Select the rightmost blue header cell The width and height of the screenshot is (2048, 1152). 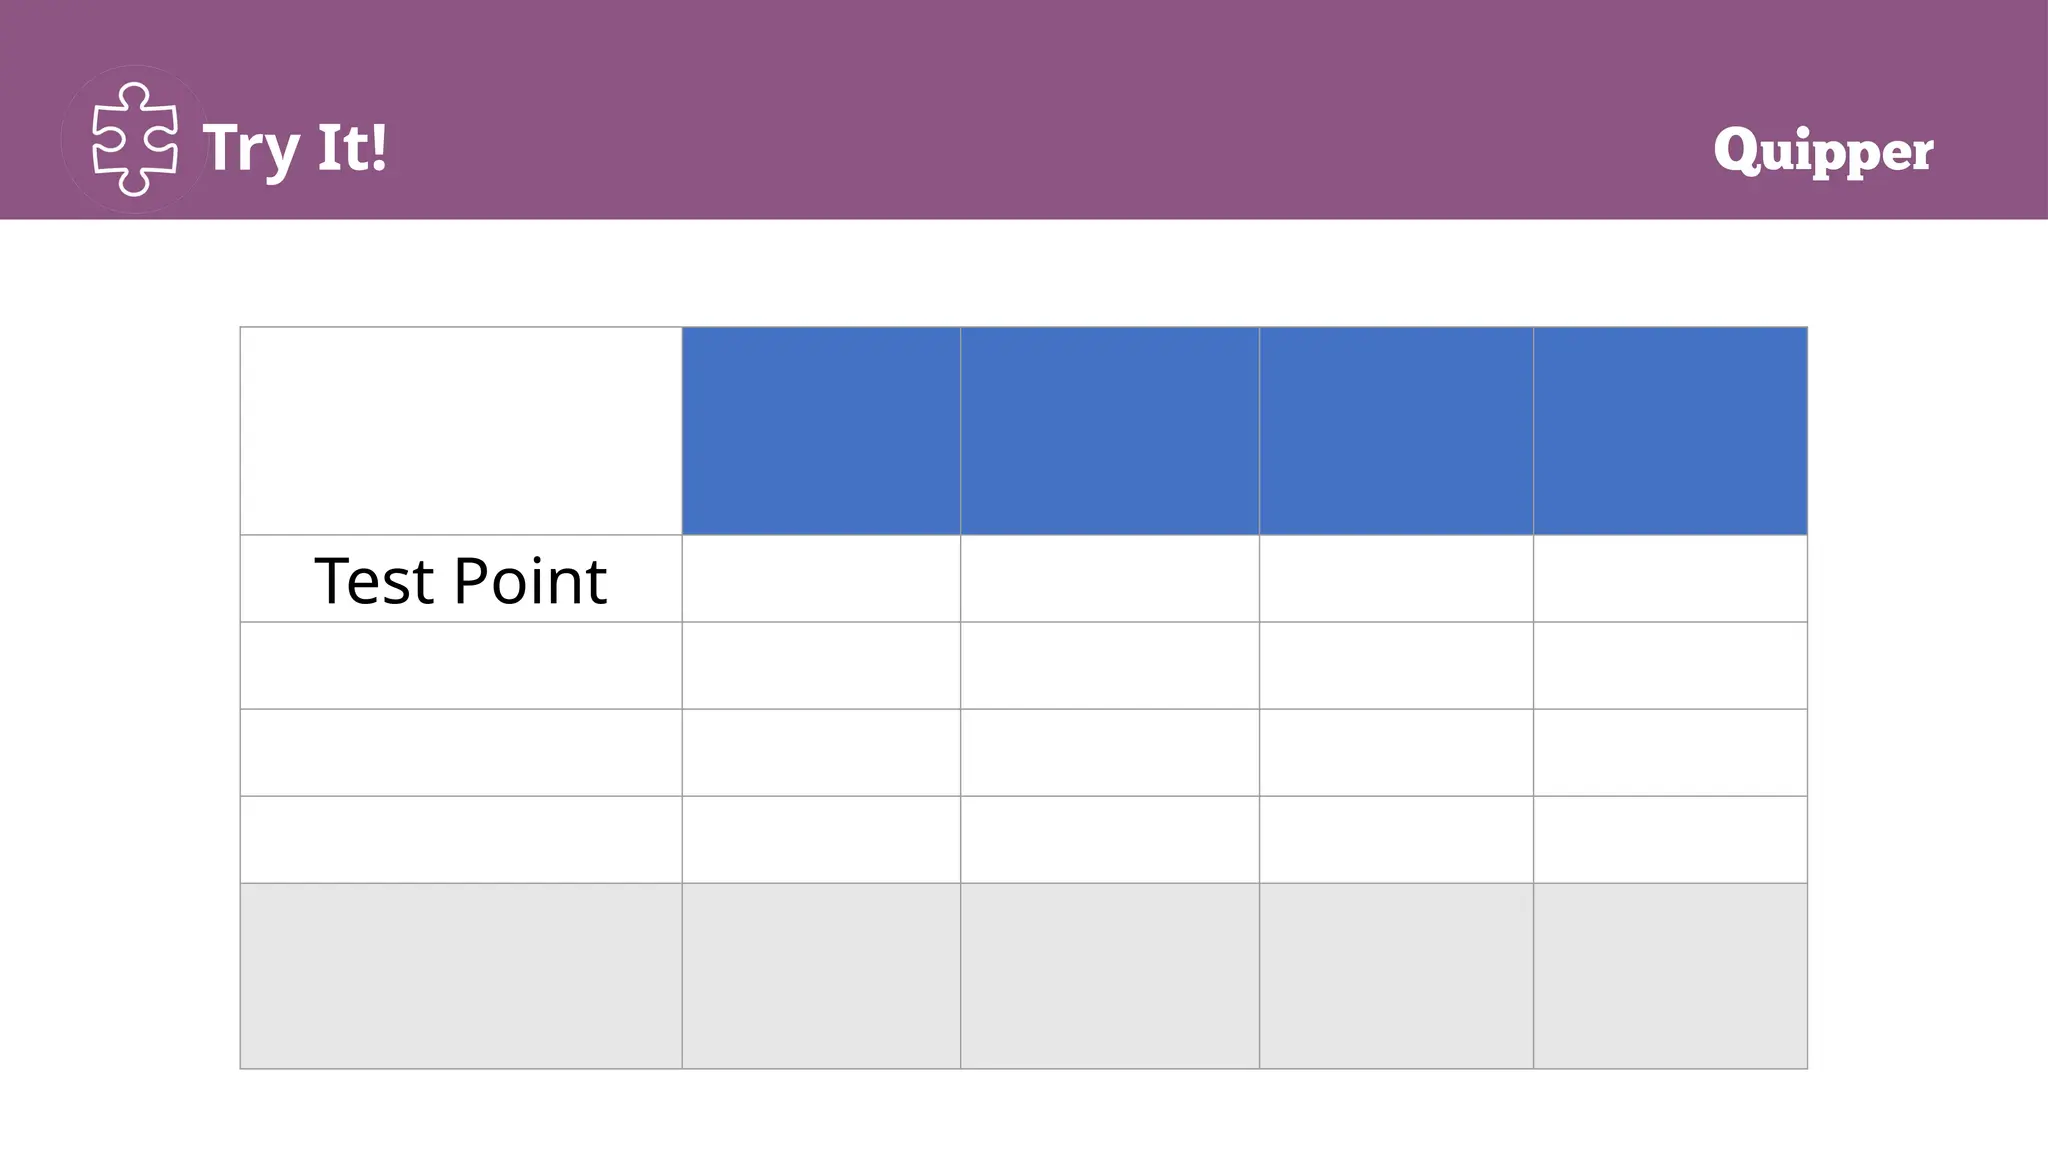1670,431
